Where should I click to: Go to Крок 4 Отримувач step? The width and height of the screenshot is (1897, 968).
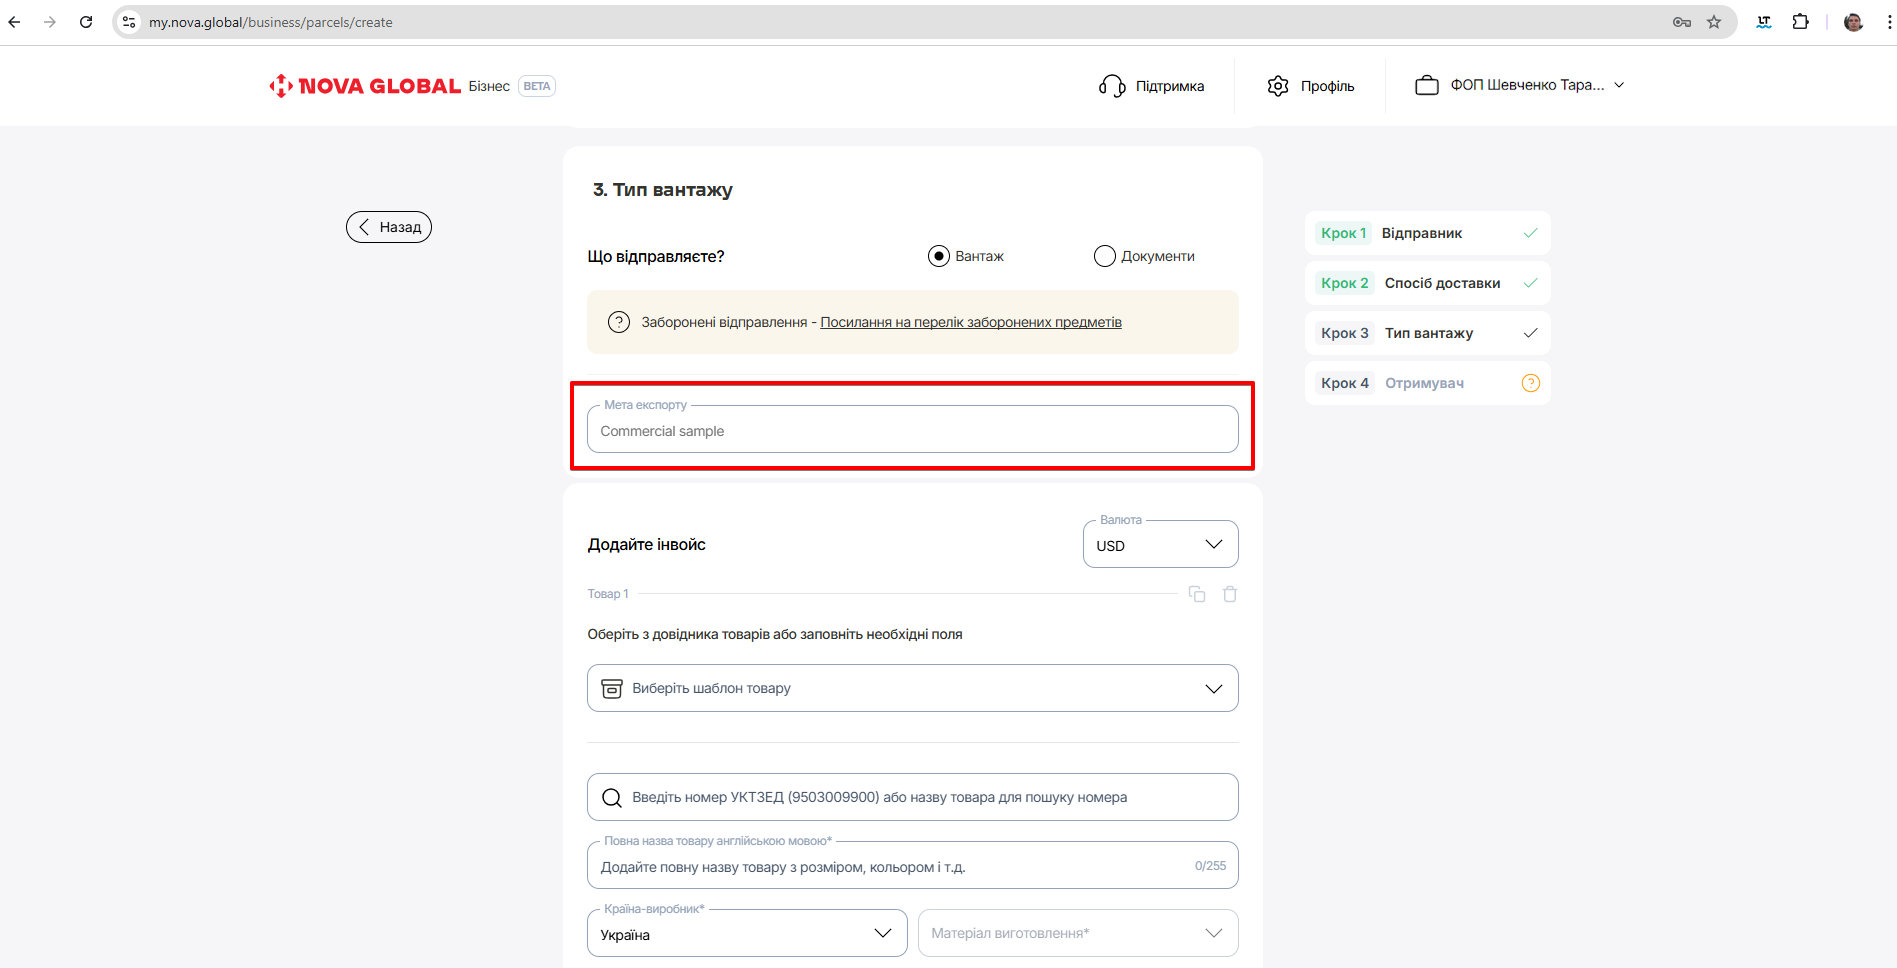click(1426, 383)
